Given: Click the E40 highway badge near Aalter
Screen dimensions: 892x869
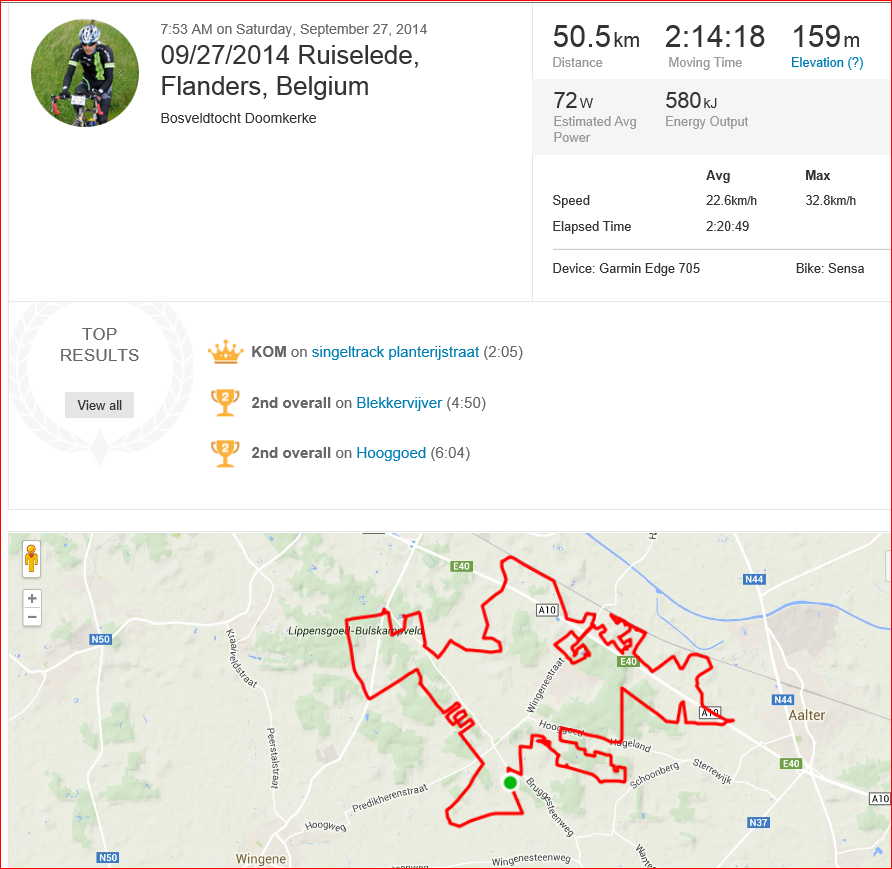Looking at the screenshot, I should (791, 763).
